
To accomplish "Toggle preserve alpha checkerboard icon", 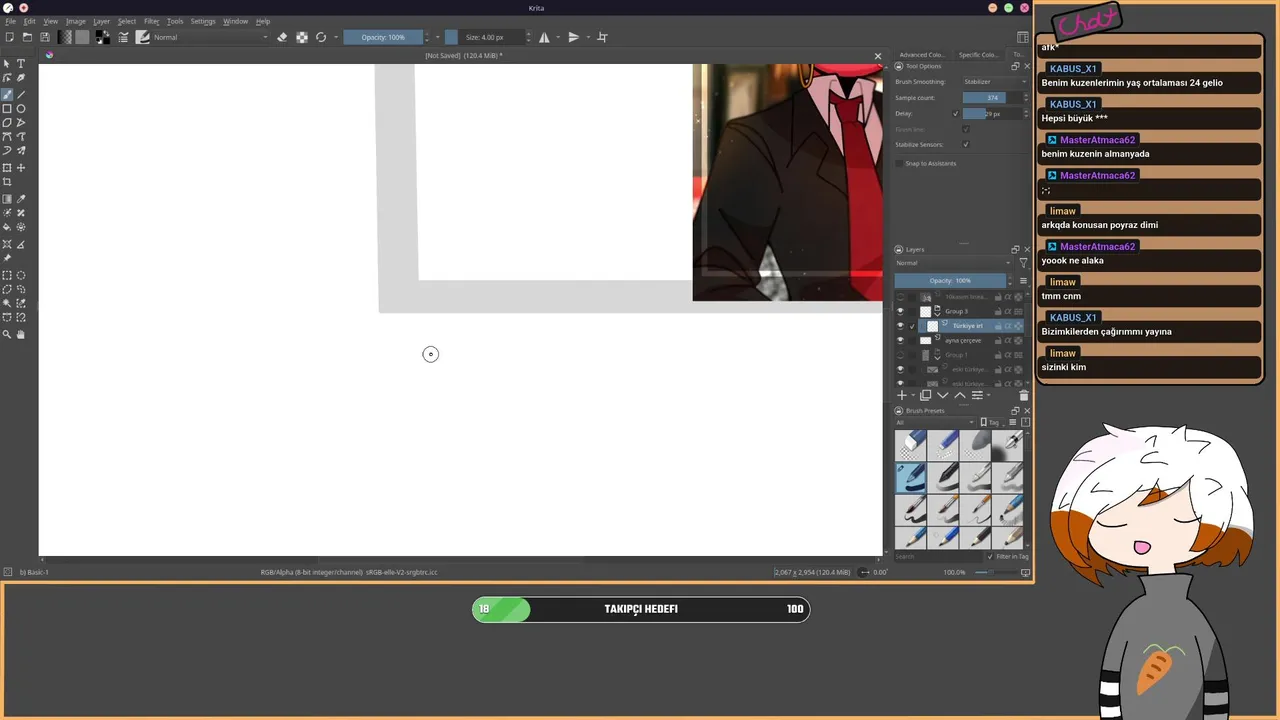I will coord(302,37).
